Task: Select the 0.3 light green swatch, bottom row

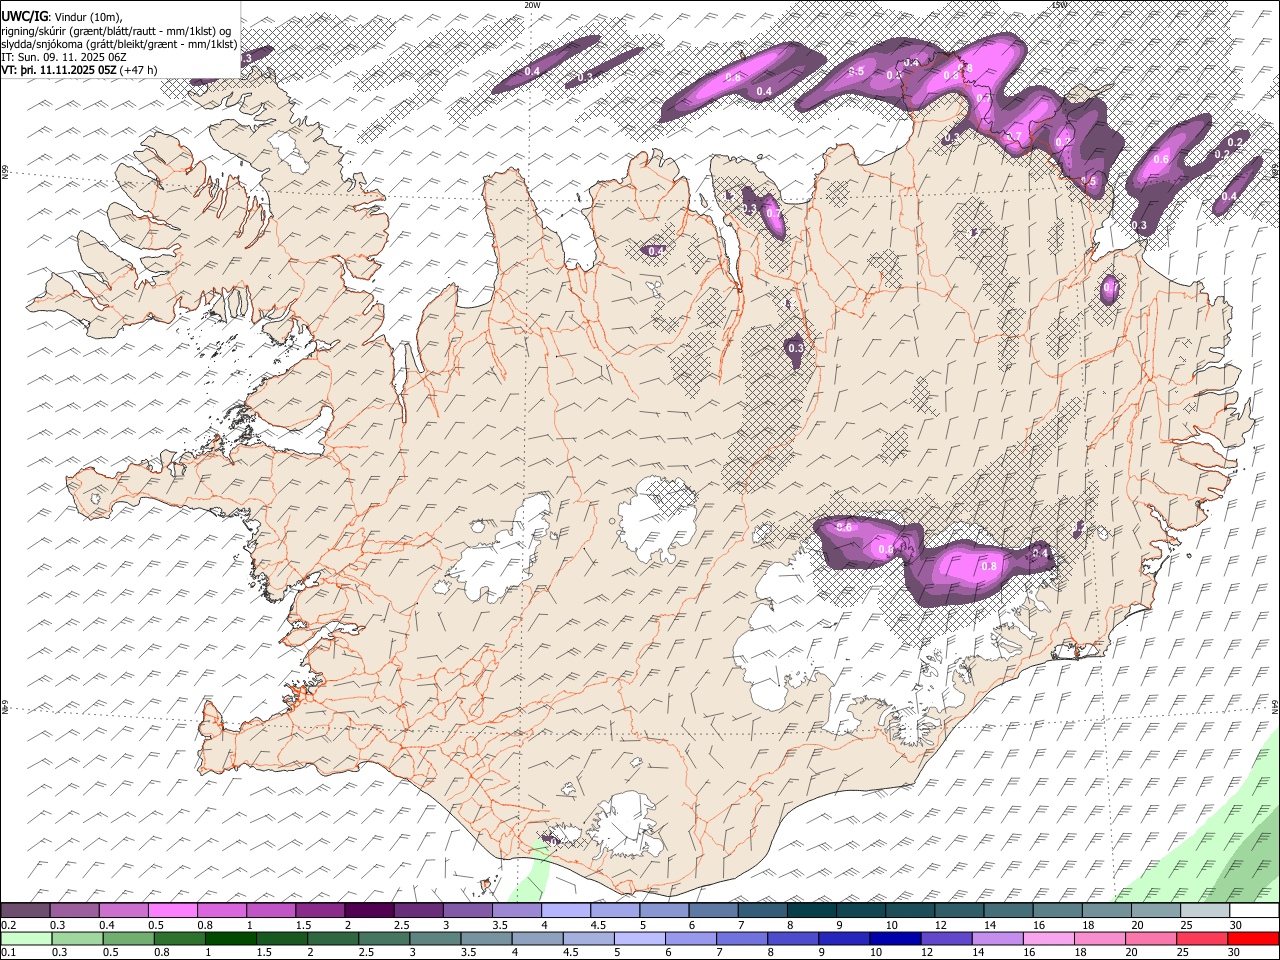Action: tap(77, 938)
